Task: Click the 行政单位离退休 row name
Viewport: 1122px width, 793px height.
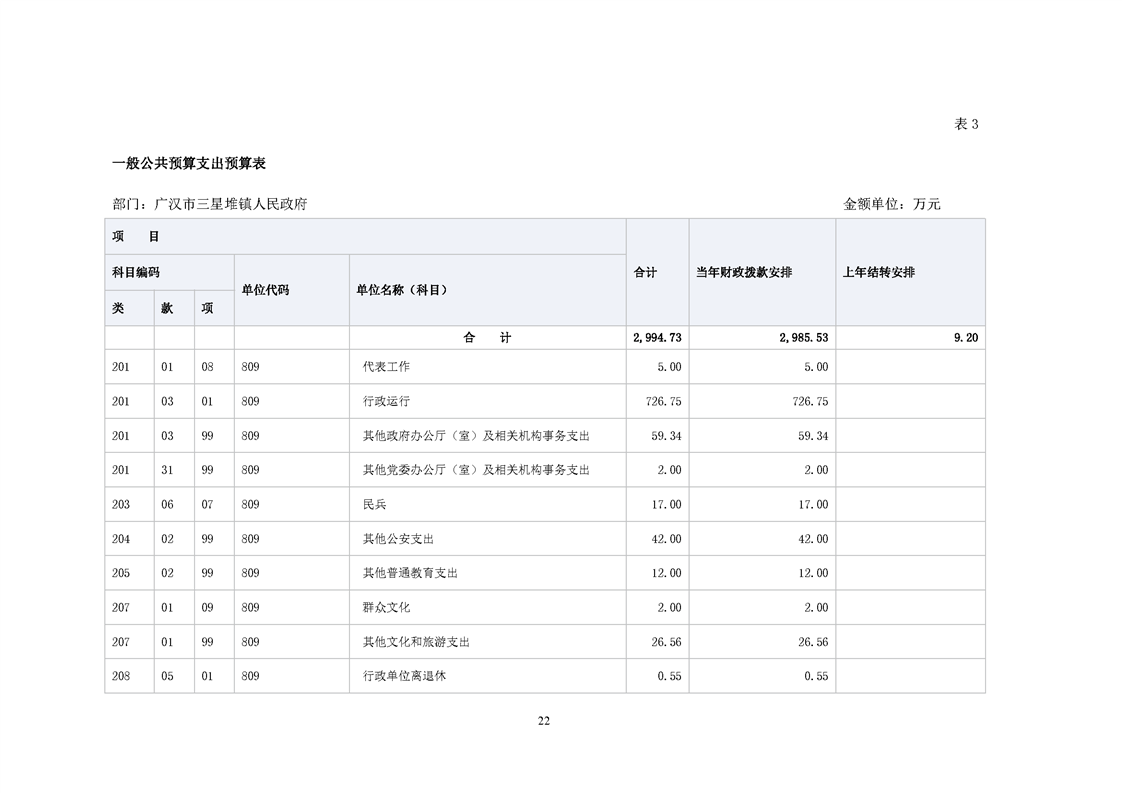Action: [x=404, y=676]
